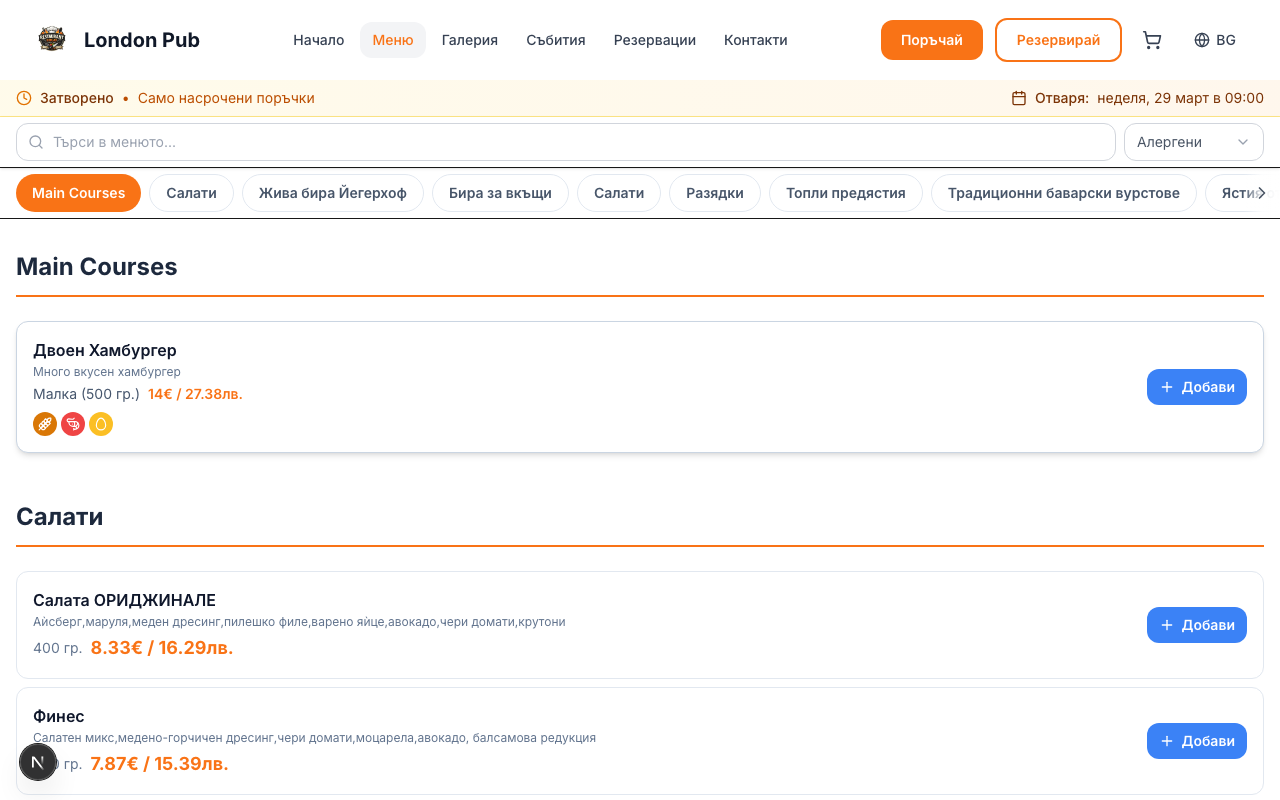
Task: Click the calendar icon beside Отваря
Action: pyautogui.click(x=1019, y=98)
